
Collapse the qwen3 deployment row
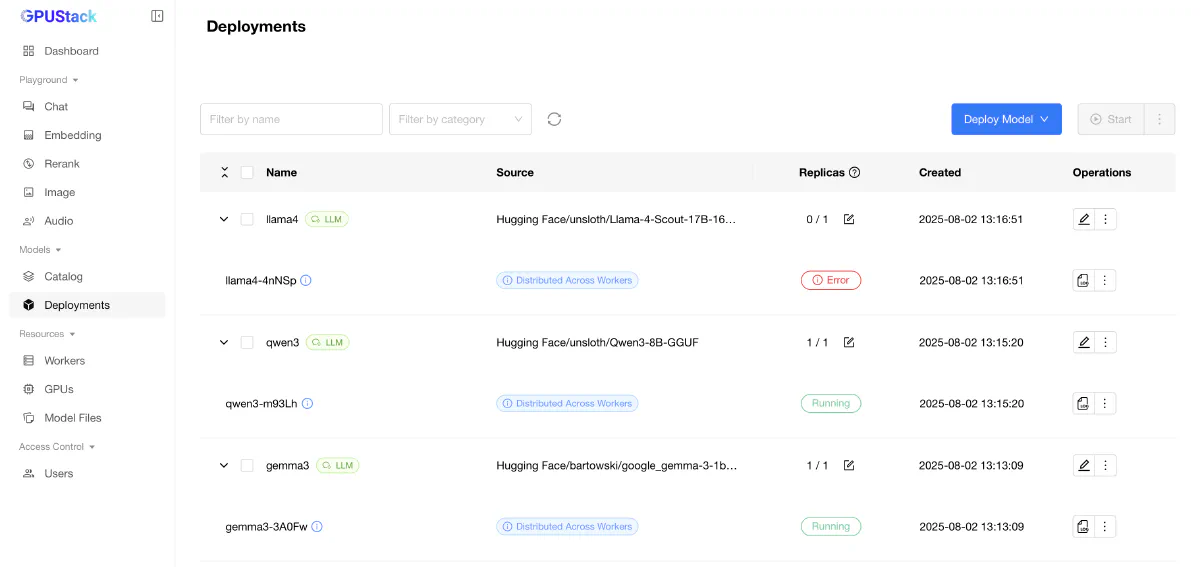[x=224, y=342]
